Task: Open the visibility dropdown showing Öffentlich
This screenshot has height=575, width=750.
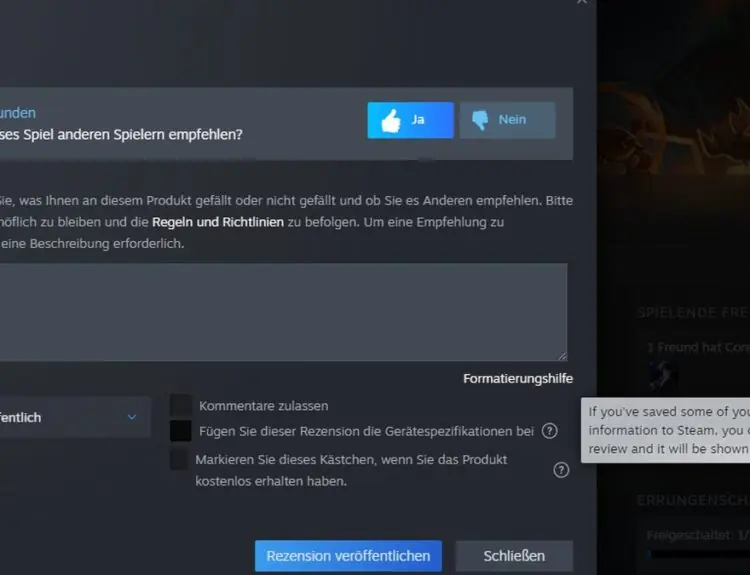Action: (75, 417)
